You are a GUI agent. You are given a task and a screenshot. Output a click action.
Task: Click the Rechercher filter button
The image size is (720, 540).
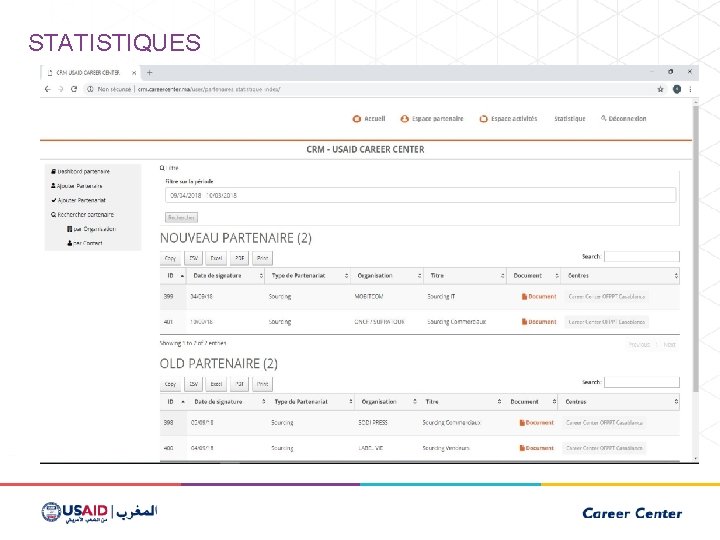[181, 217]
